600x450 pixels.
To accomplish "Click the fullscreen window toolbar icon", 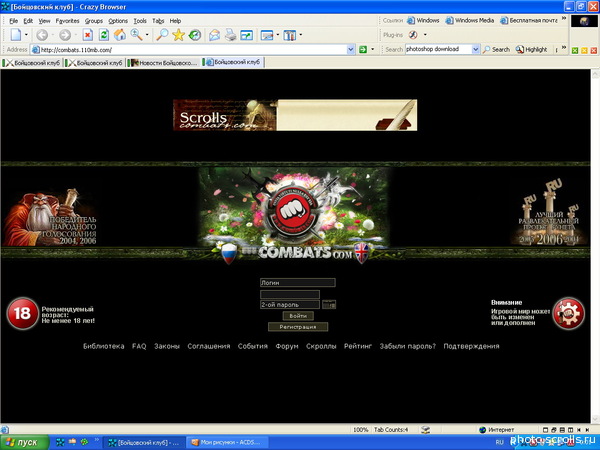I will coord(246,36).
